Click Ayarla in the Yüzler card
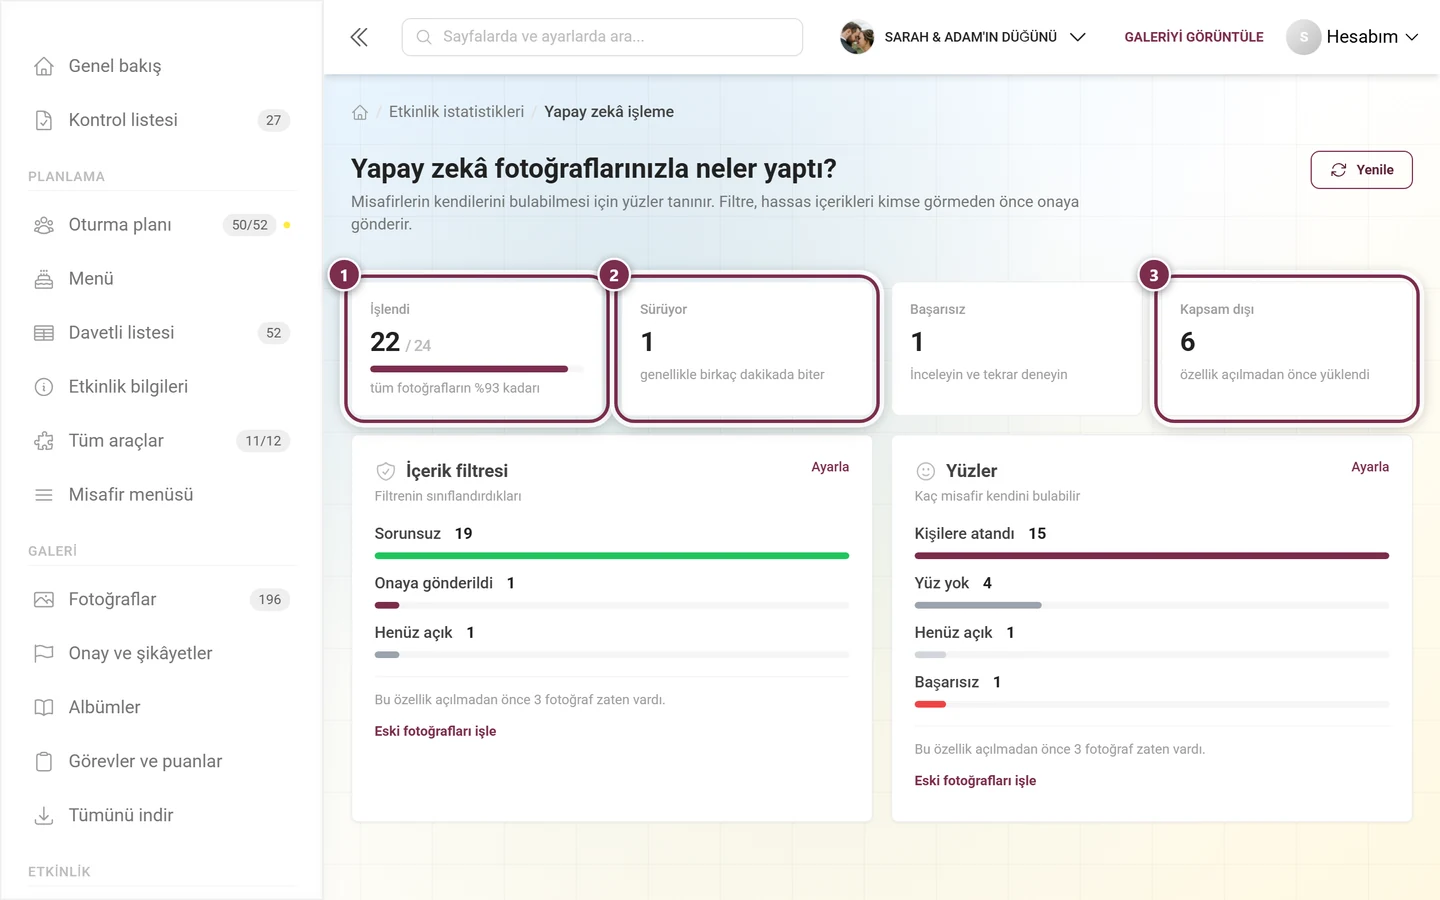 point(1370,467)
